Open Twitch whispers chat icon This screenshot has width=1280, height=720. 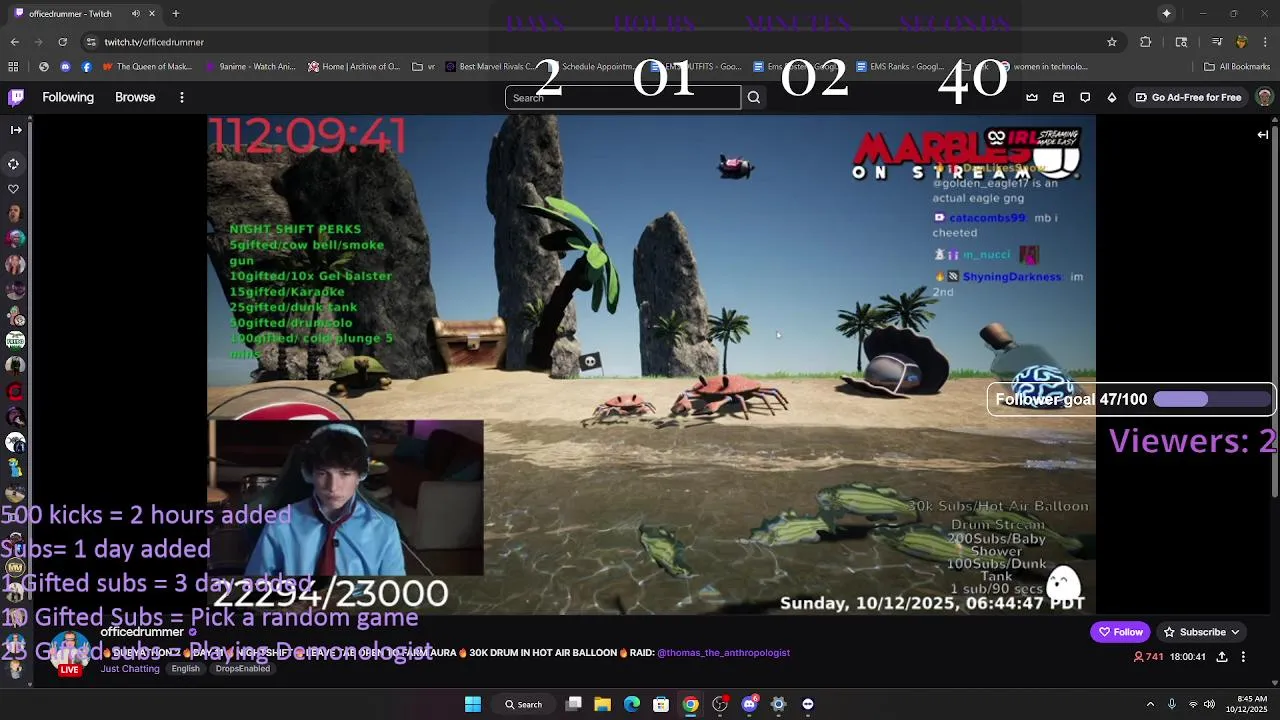1085,97
